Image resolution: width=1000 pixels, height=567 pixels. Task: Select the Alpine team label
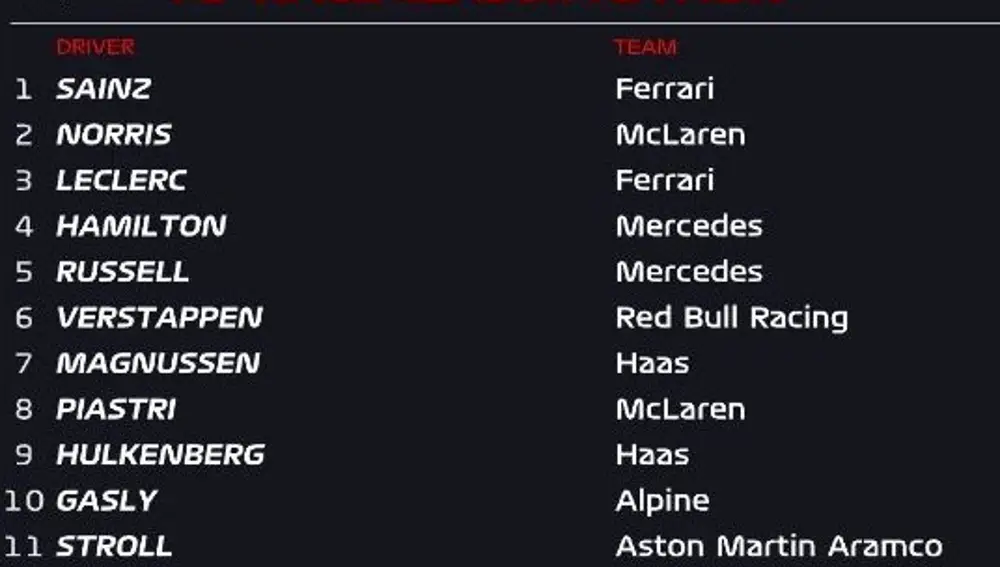click(662, 501)
